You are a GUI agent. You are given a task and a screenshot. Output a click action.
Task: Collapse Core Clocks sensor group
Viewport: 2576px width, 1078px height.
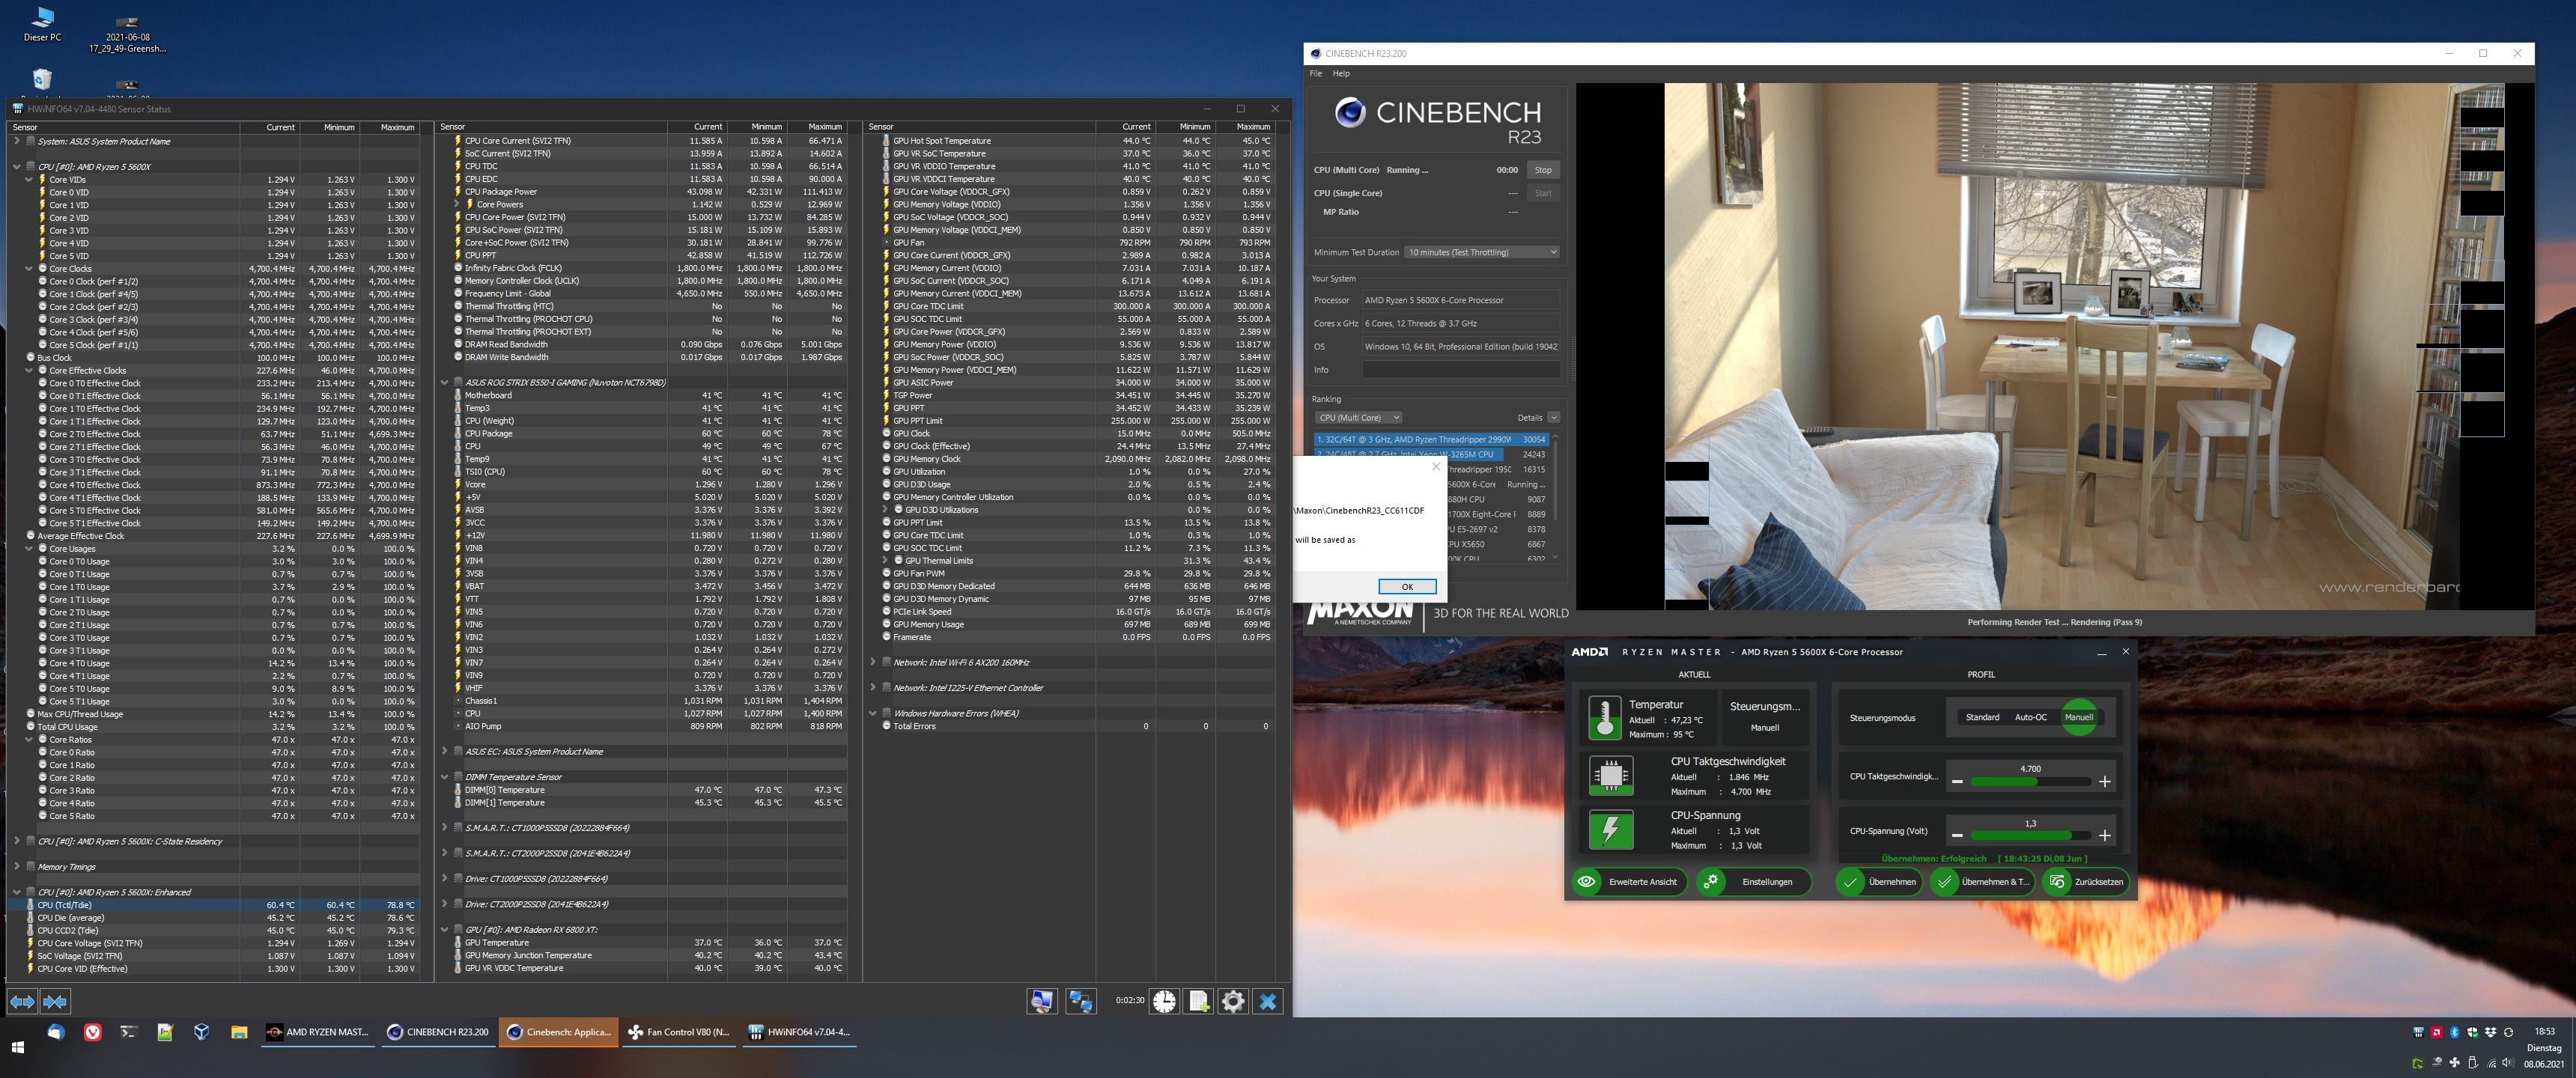(29, 269)
